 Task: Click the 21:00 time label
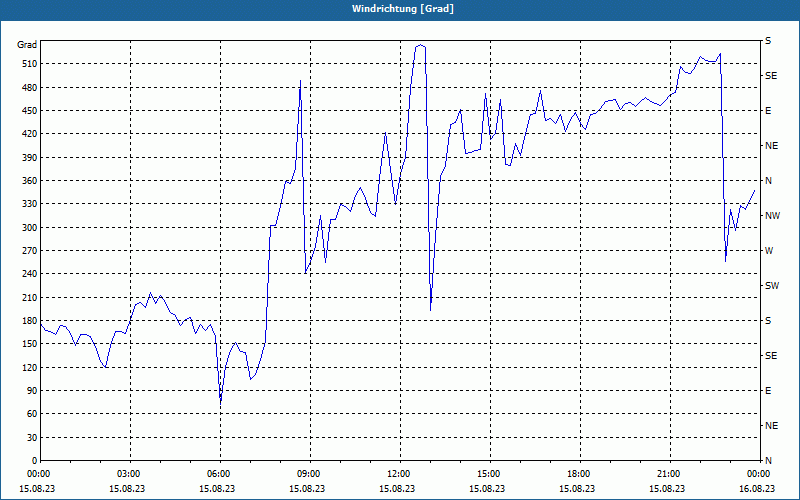click(x=667, y=473)
